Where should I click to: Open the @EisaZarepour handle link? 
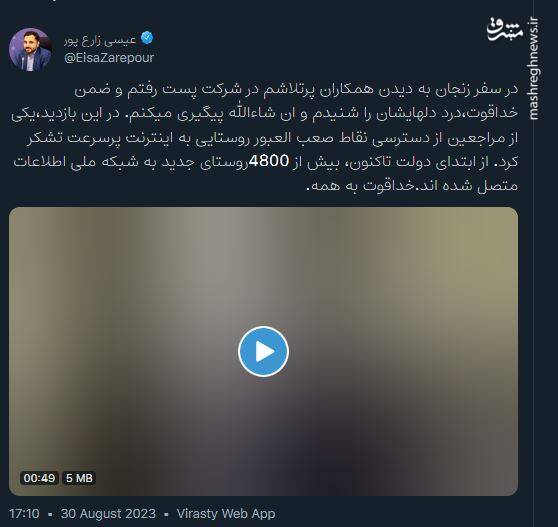109,58
